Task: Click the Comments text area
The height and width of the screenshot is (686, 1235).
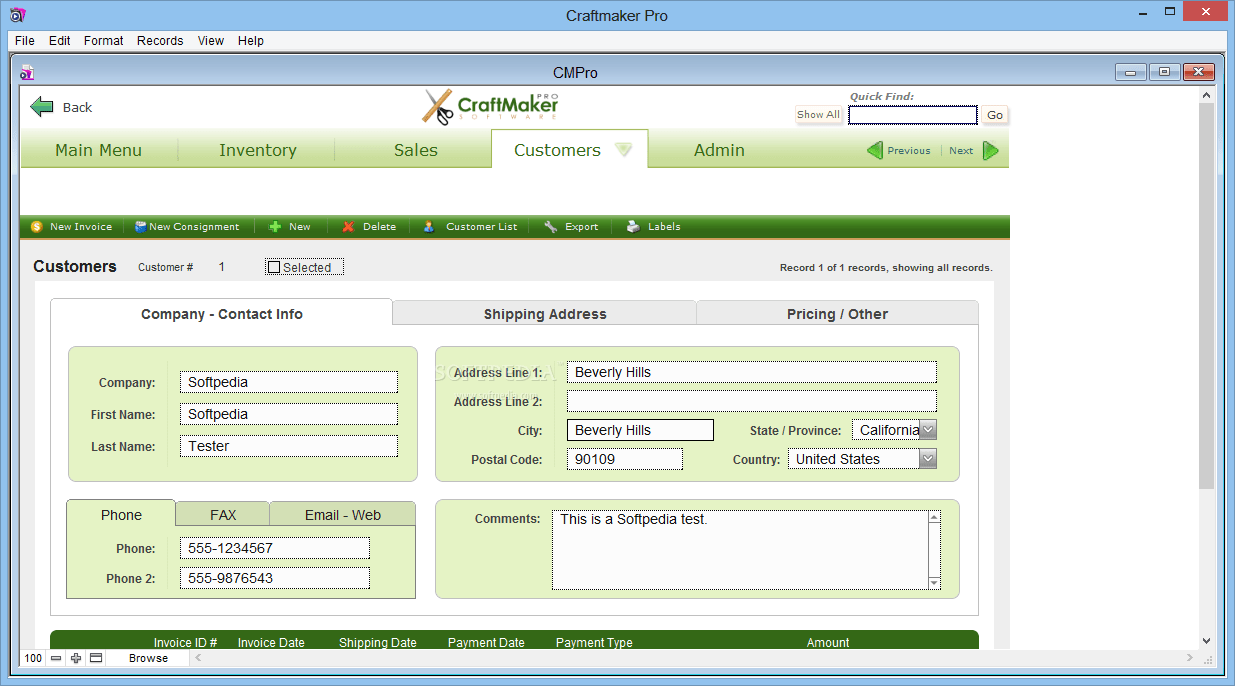Action: click(x=740, y=550)
